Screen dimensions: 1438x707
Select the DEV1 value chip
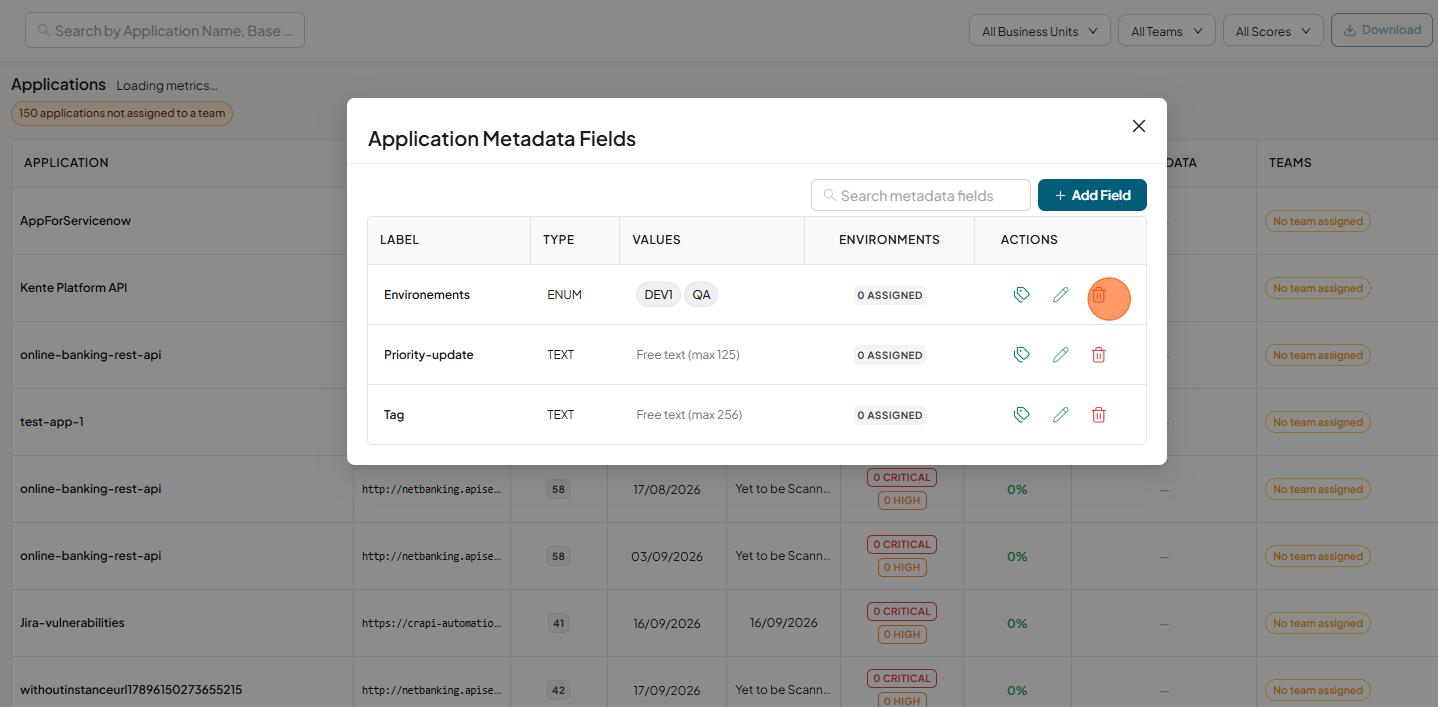tap(658, 295)
